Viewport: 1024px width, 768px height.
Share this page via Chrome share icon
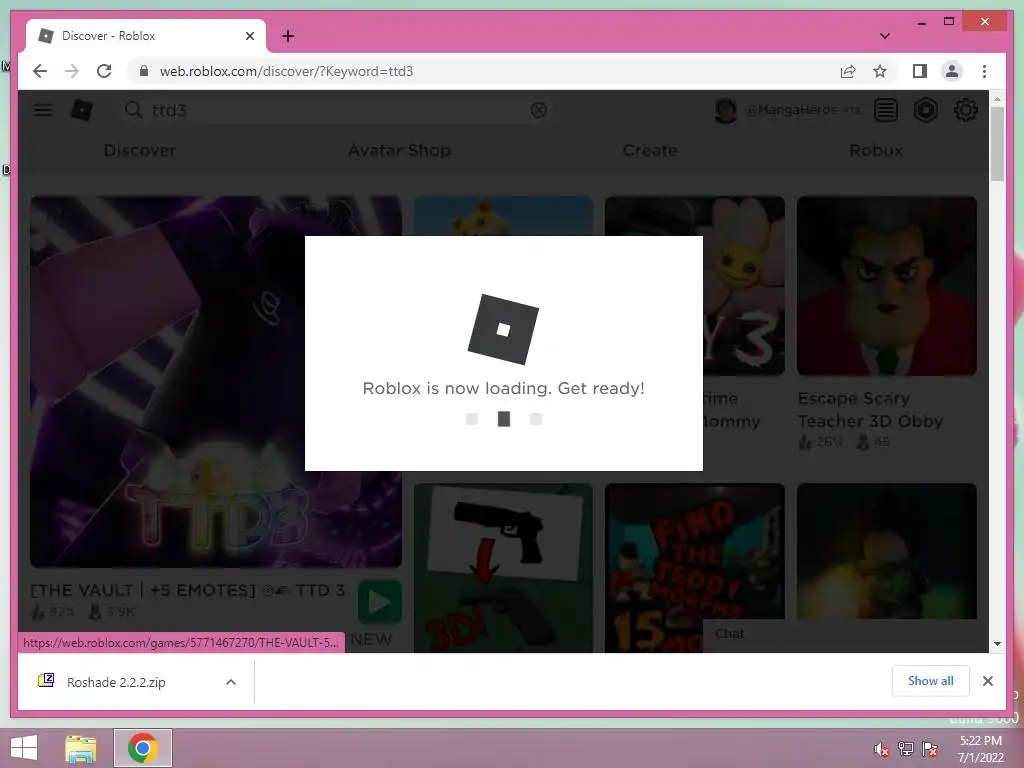[x=848, y=71]
